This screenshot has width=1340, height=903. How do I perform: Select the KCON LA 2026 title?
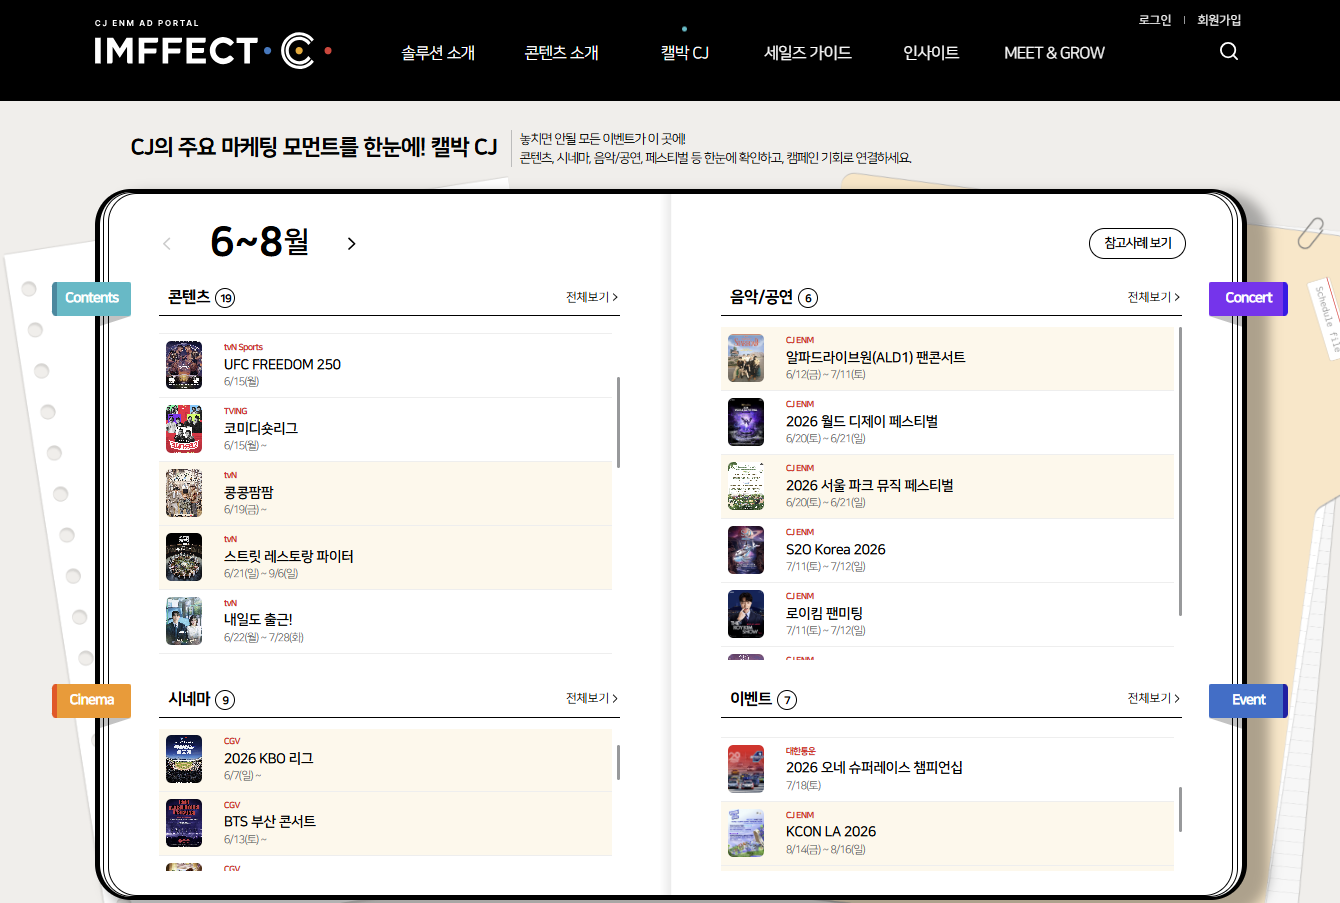(x=831, y=832)
